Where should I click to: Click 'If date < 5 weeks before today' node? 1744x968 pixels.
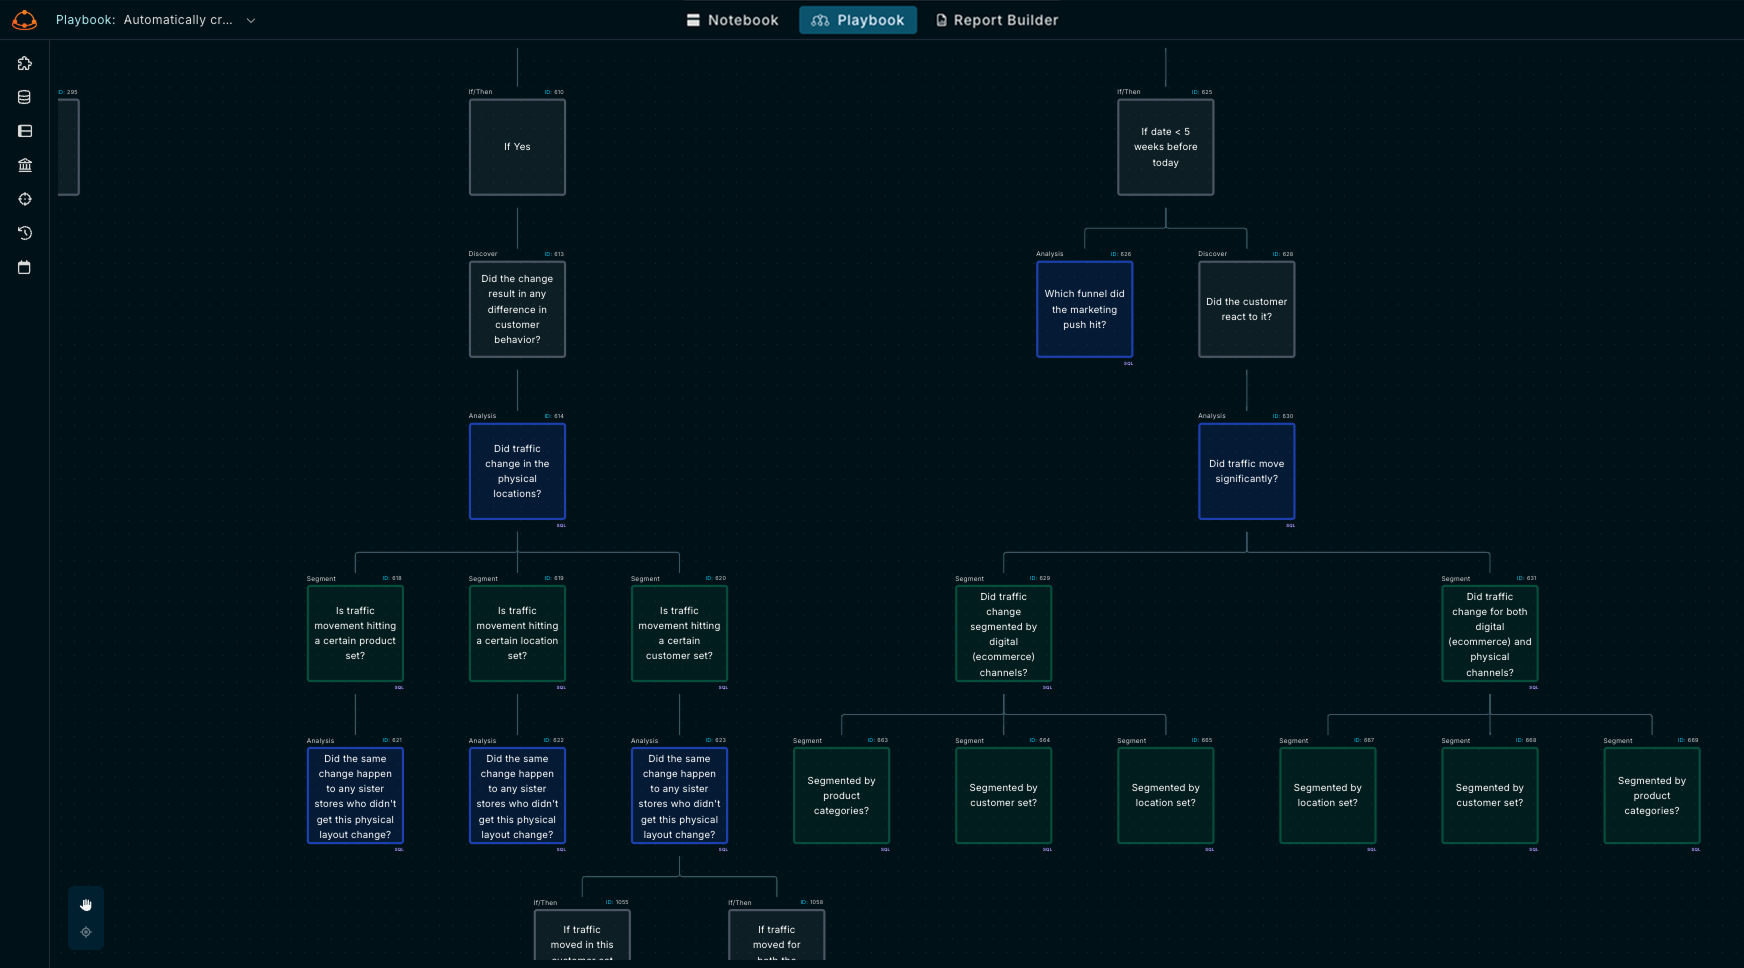1165,147
